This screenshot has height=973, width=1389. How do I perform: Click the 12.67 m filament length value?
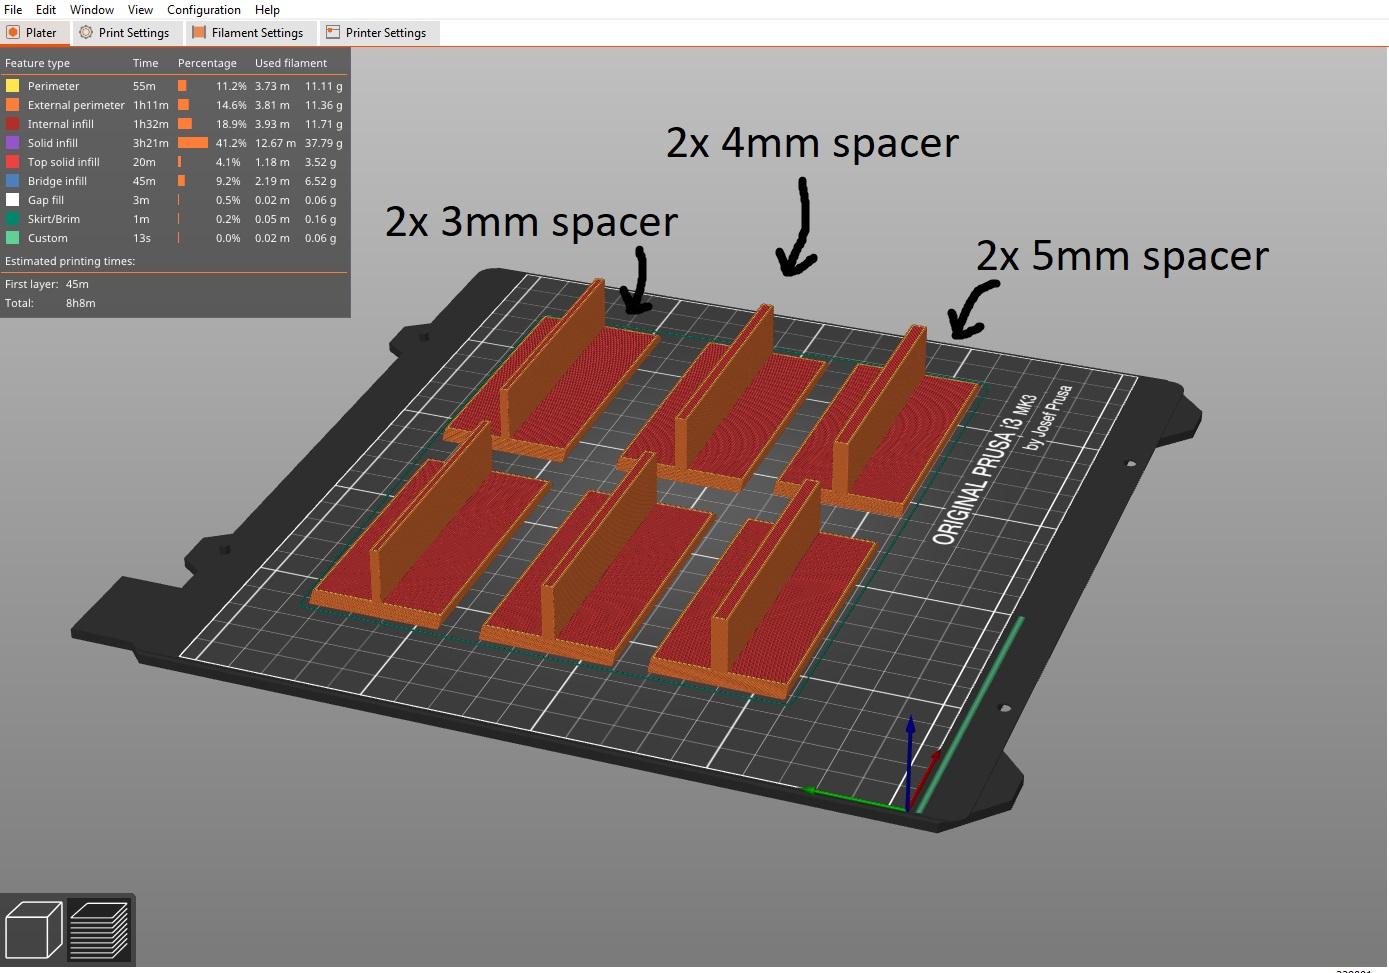coord(275,143)
